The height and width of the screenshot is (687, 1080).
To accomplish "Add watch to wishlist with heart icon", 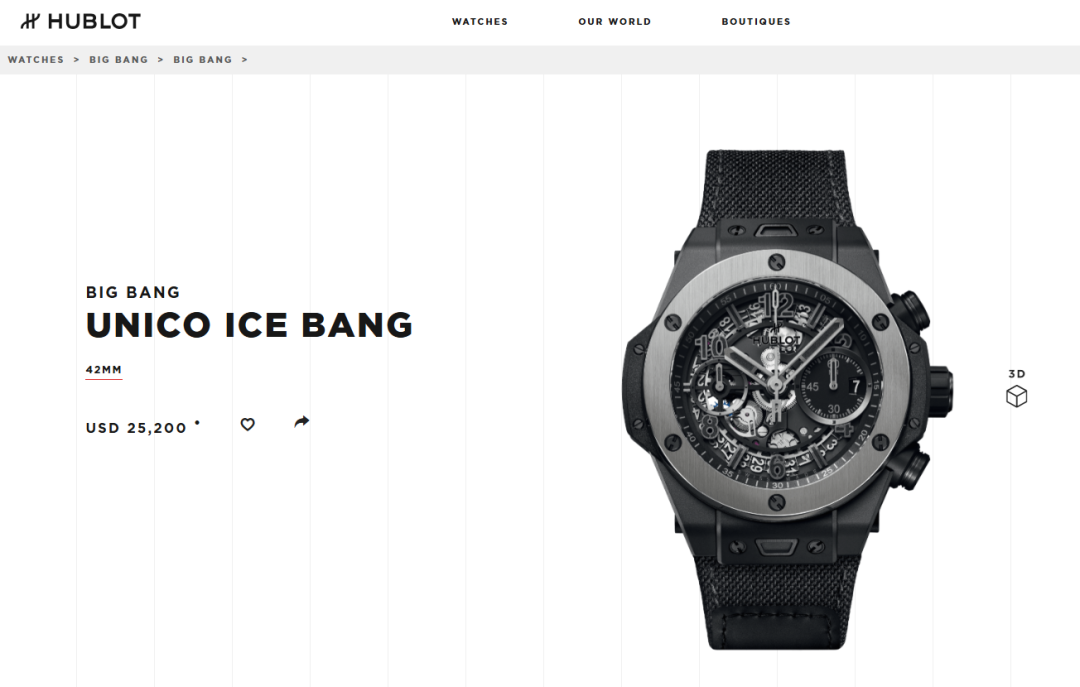I will tap(247, 424).
